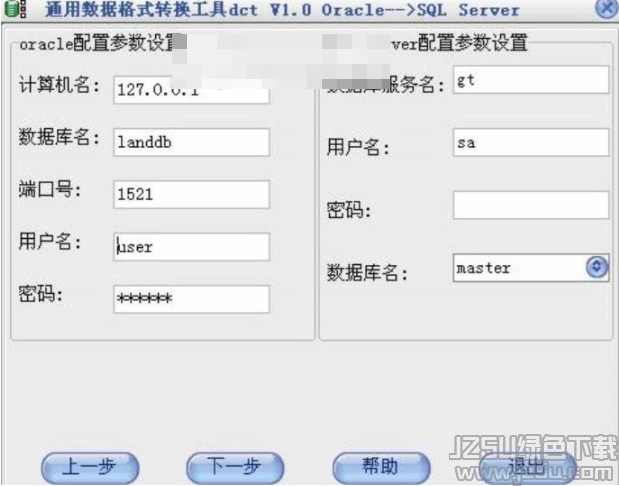619x486 pixels.
Task: Click the window title 通用数据格式转换工具dct
Action: coord(152,9)
